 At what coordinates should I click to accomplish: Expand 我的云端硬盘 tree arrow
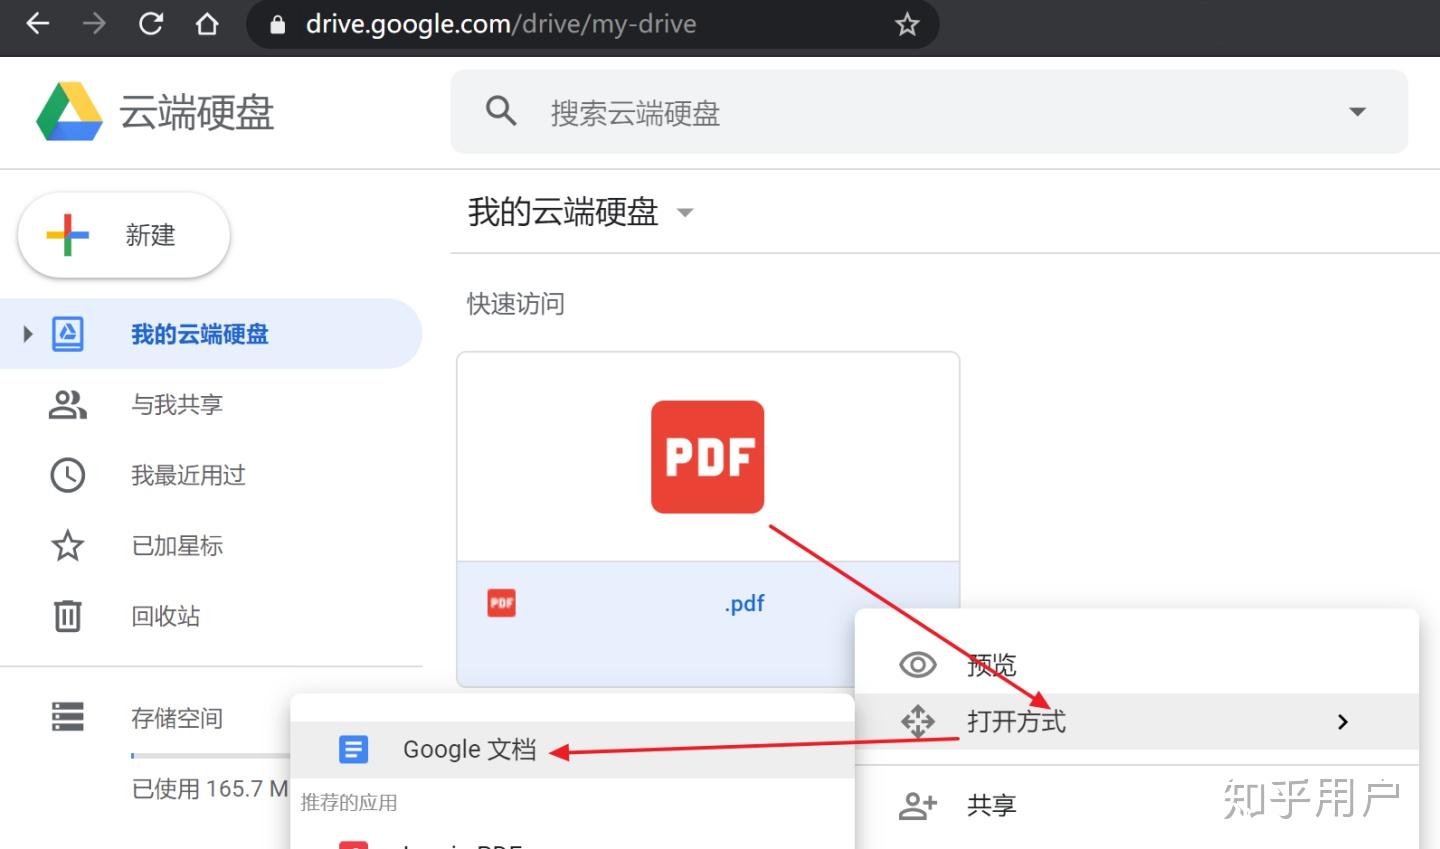28,334
